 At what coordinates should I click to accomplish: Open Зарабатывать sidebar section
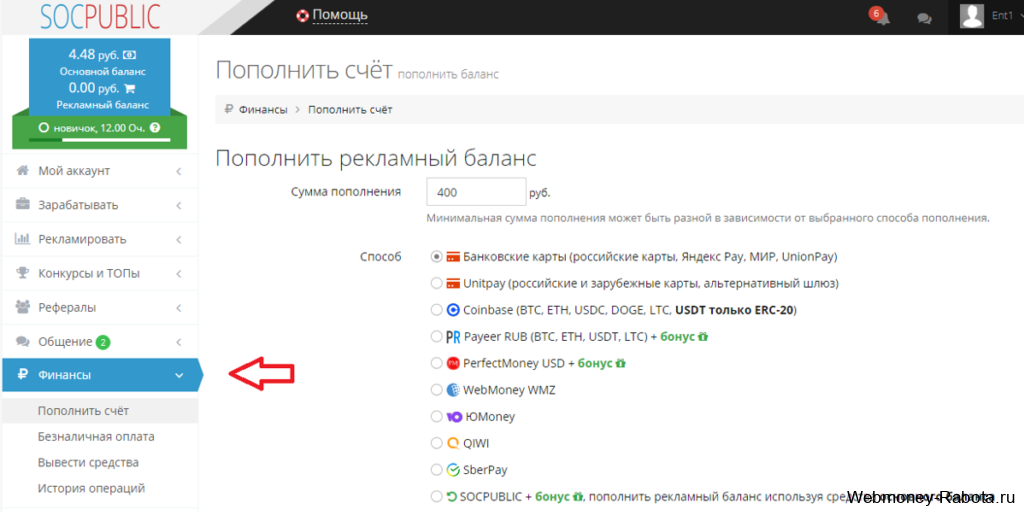tap(100, 205)
